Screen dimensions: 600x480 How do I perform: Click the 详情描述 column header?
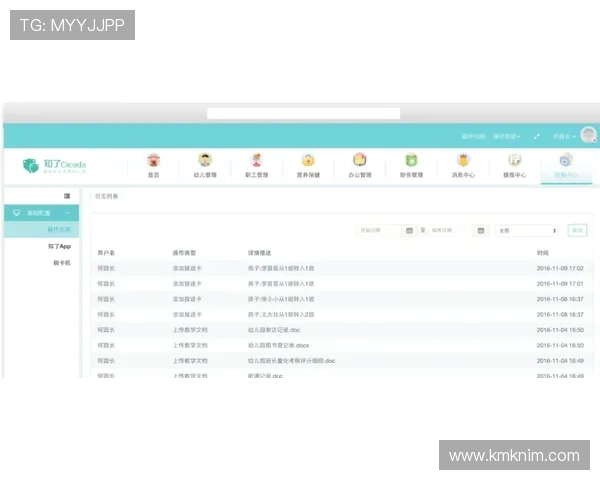(259, 253)
